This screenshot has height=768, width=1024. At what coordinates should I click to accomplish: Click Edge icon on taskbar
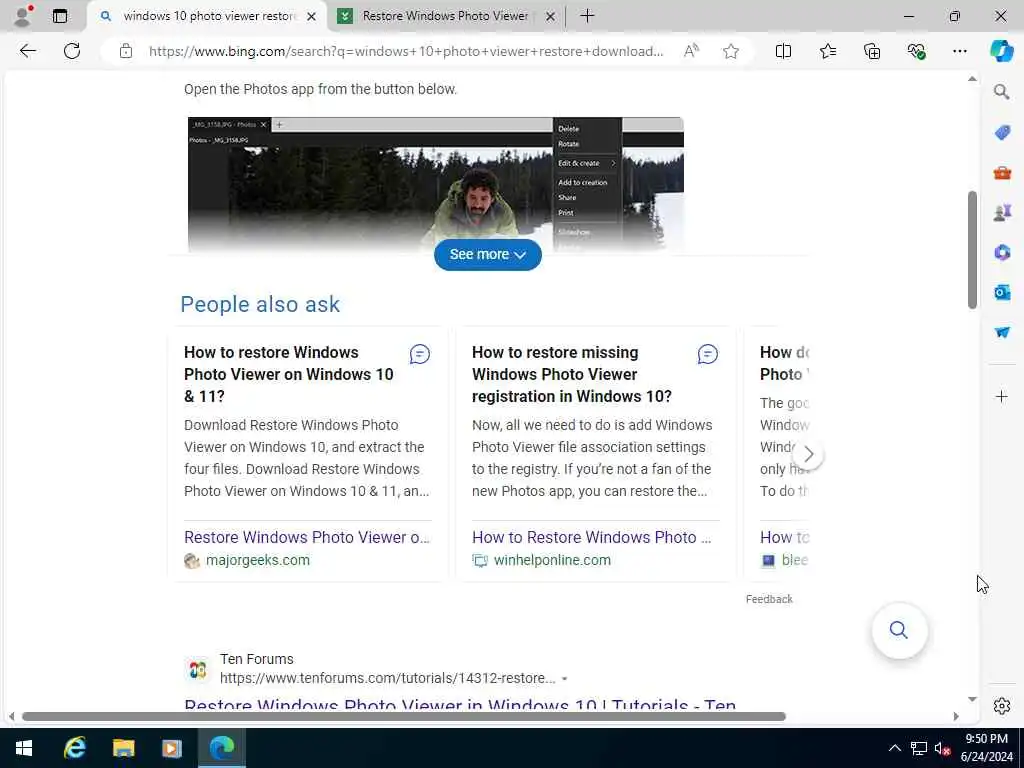tap(221, 748)
